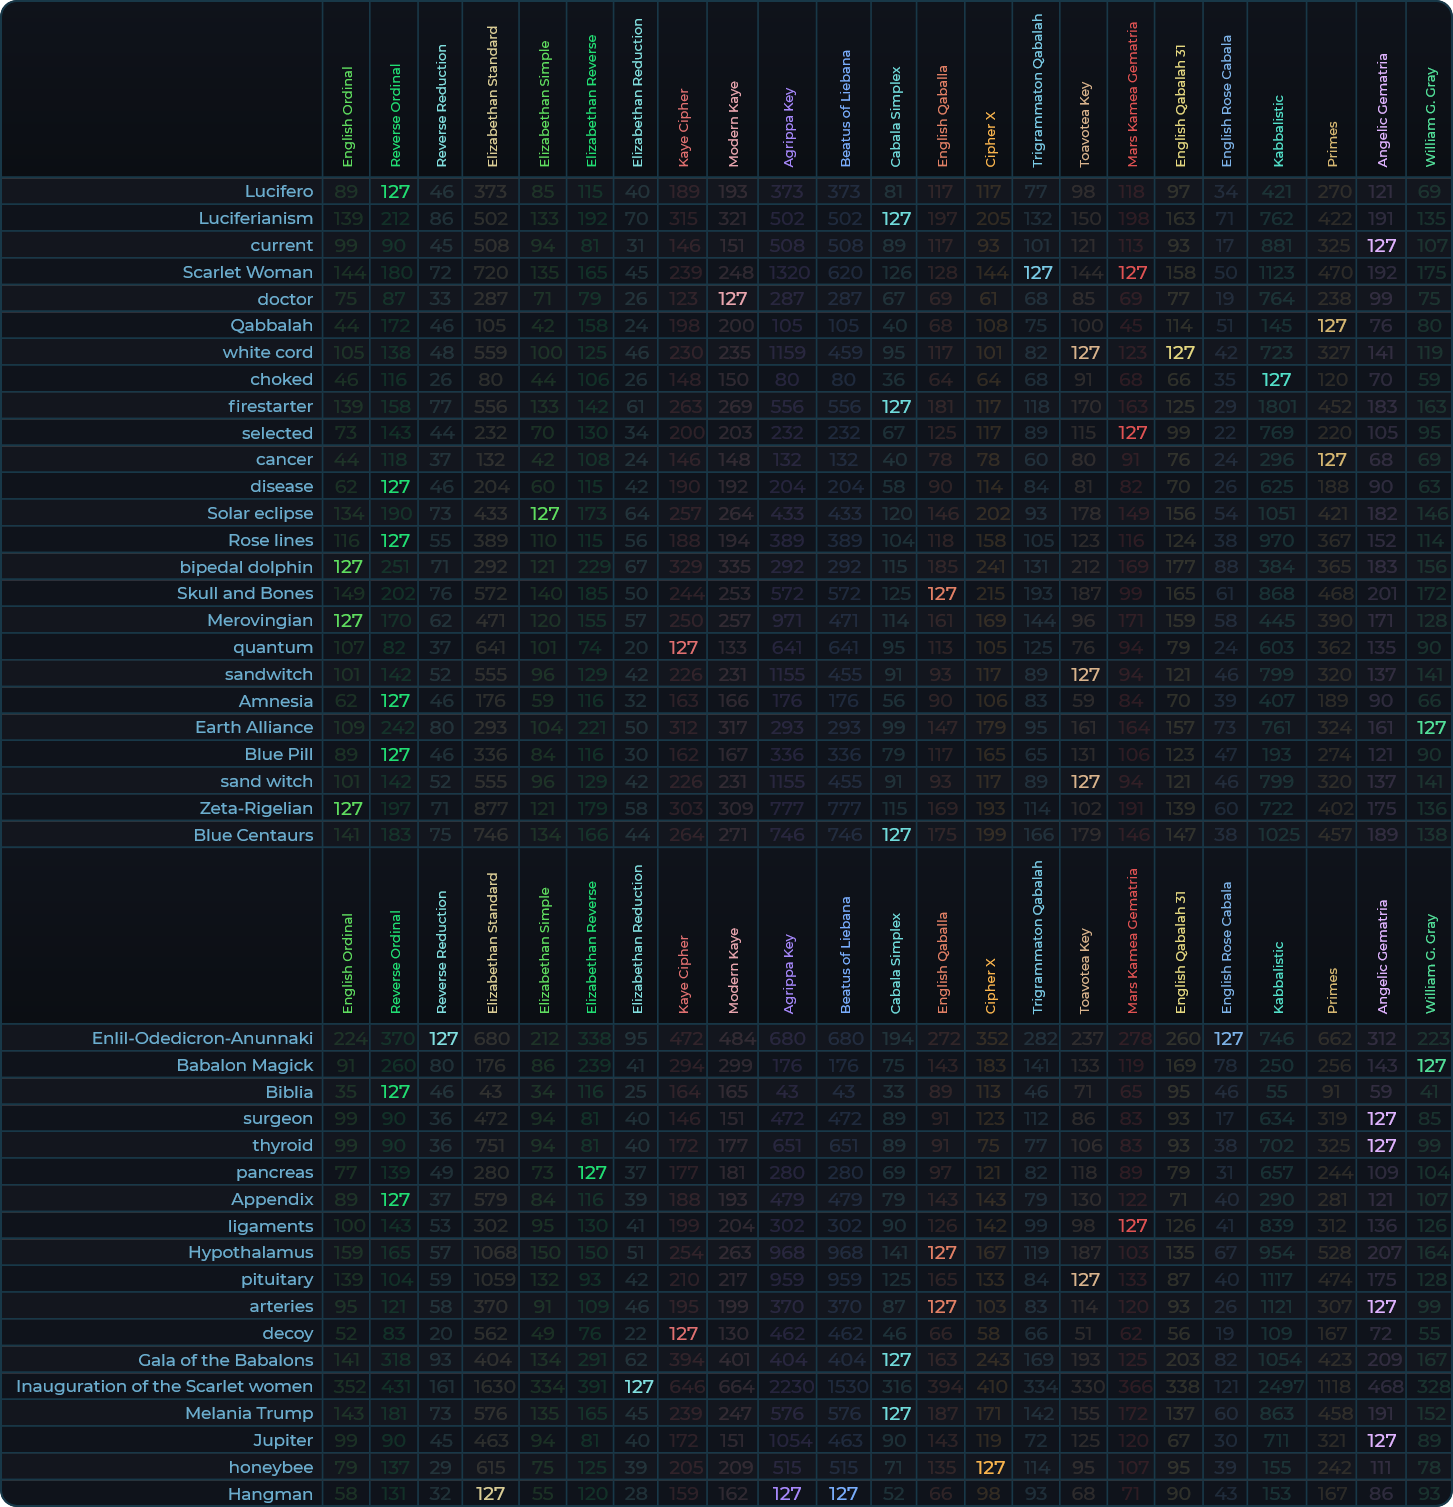This screenshot has width=1453, height=1507.
Task: Select the "Enlil-Odedicron-Anunnaki" row label
Action: click(202, 1038)
